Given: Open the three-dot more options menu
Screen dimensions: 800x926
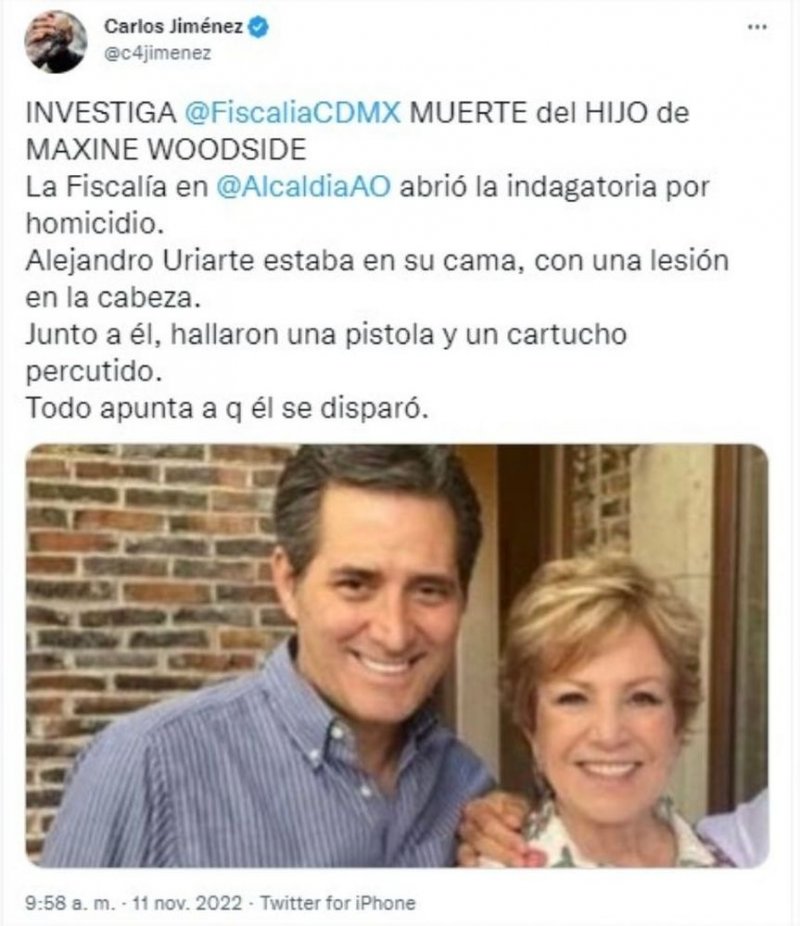Looking at the screenshot, I should (x=757, y=28).
